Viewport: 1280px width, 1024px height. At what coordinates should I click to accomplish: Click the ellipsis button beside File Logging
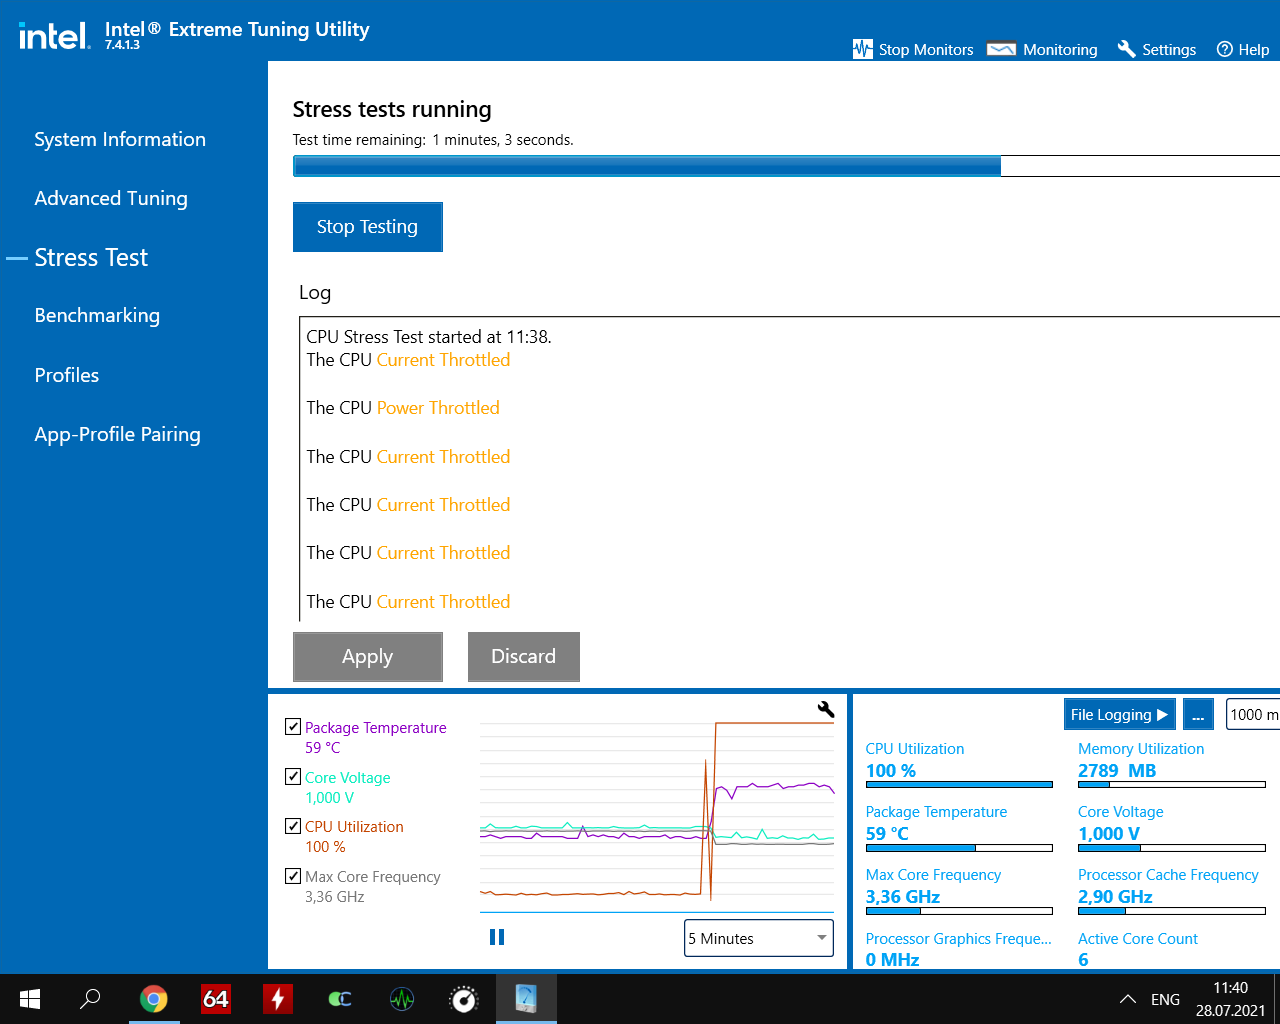coord(1198,714)
